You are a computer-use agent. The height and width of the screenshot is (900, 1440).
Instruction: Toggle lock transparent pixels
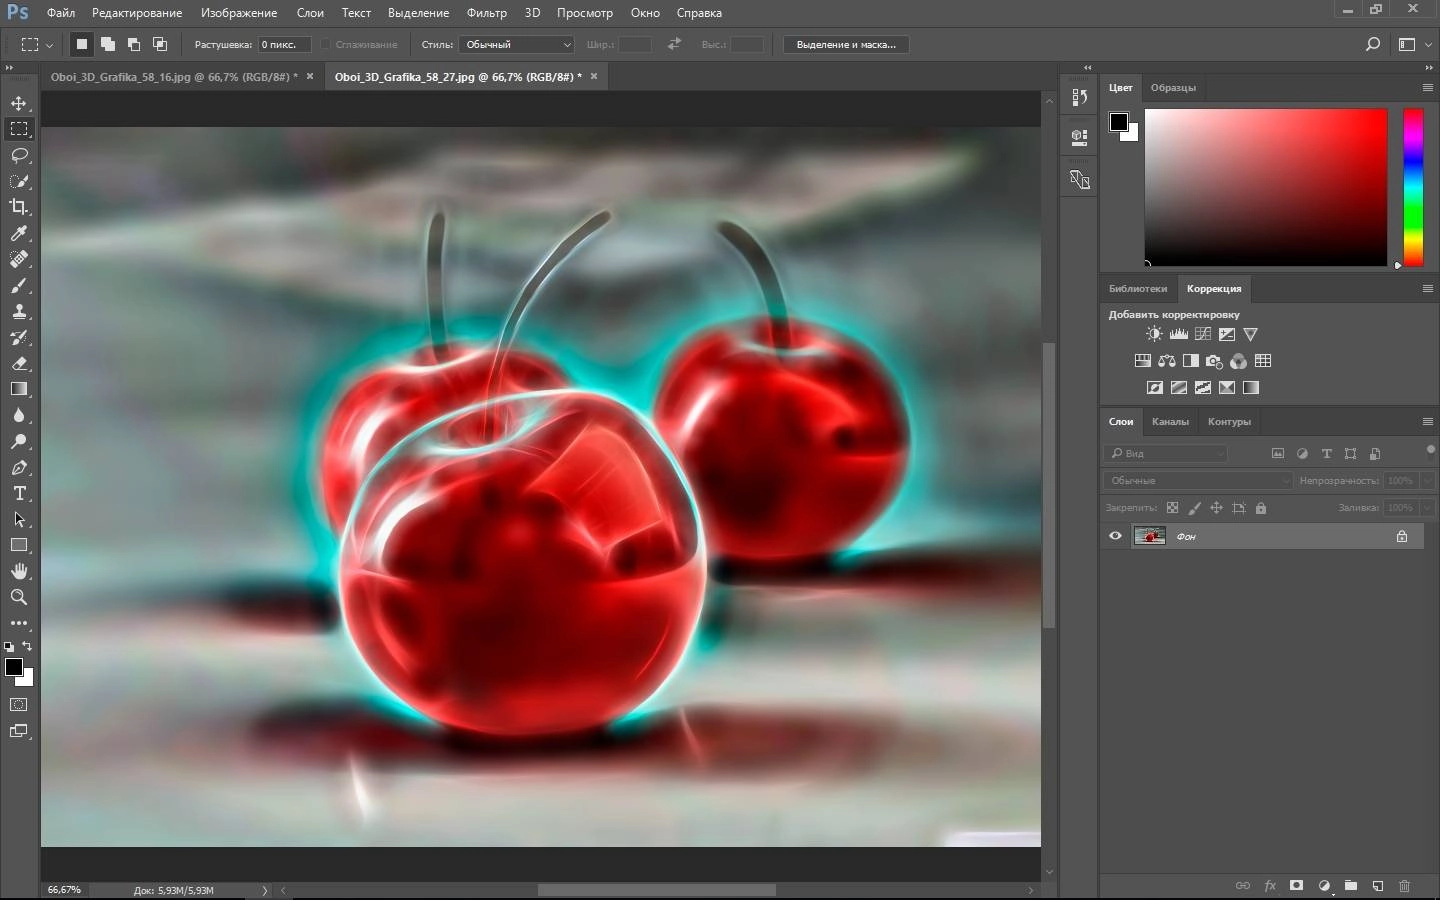(x=1172, y=508)
